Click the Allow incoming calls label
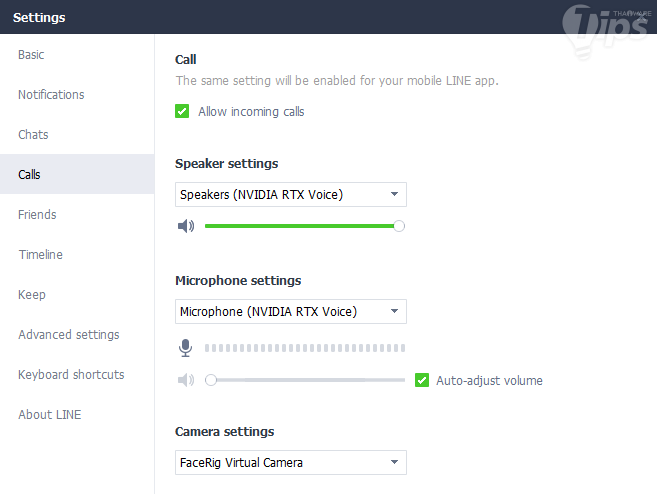The height and width of the screenshot is (494, 657). [x=251, y=111]
